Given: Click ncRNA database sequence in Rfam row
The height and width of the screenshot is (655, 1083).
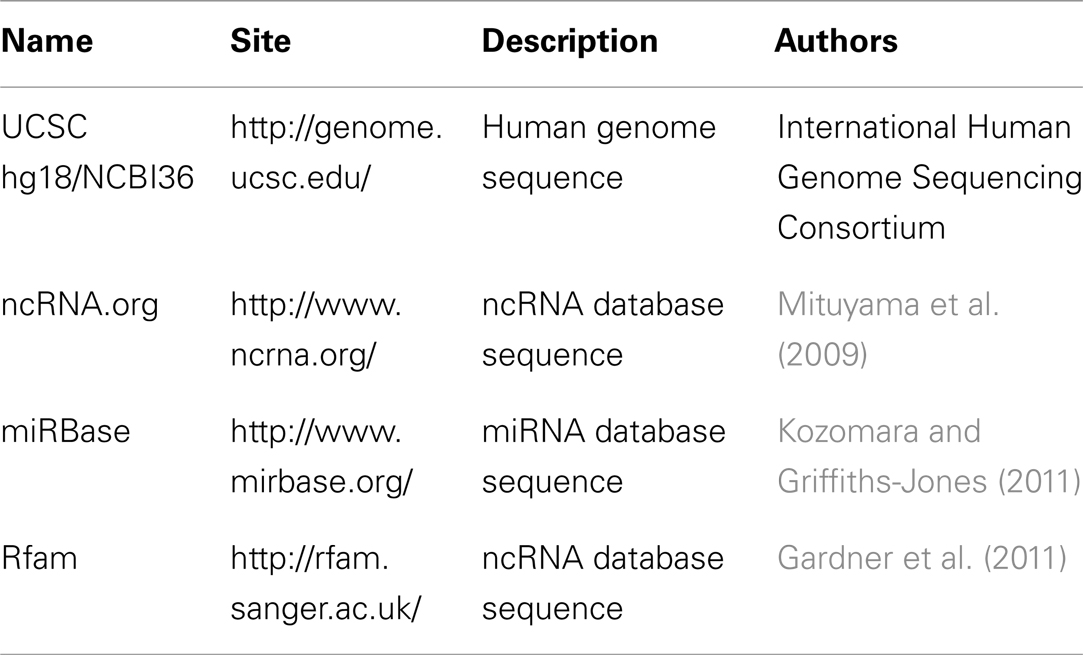Looking at the screenshot, I should click(603, 584).
